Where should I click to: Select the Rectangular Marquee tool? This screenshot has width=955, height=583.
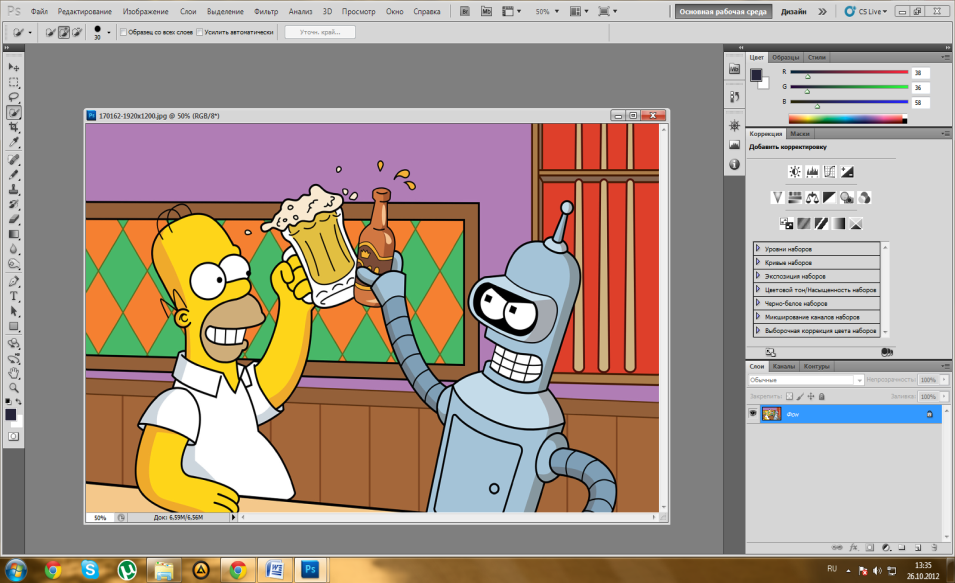tap(13, 82)
